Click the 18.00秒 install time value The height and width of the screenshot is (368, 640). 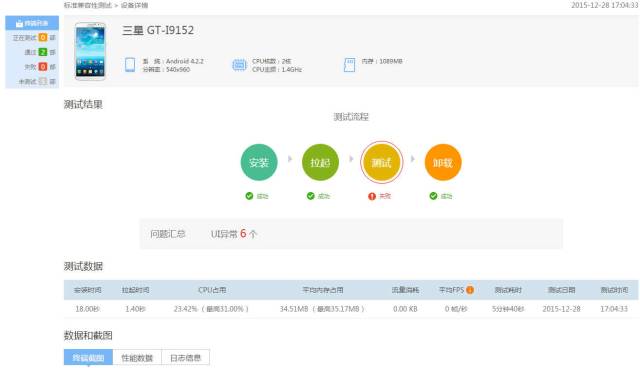pyautogui.click(x=87, y=309)
